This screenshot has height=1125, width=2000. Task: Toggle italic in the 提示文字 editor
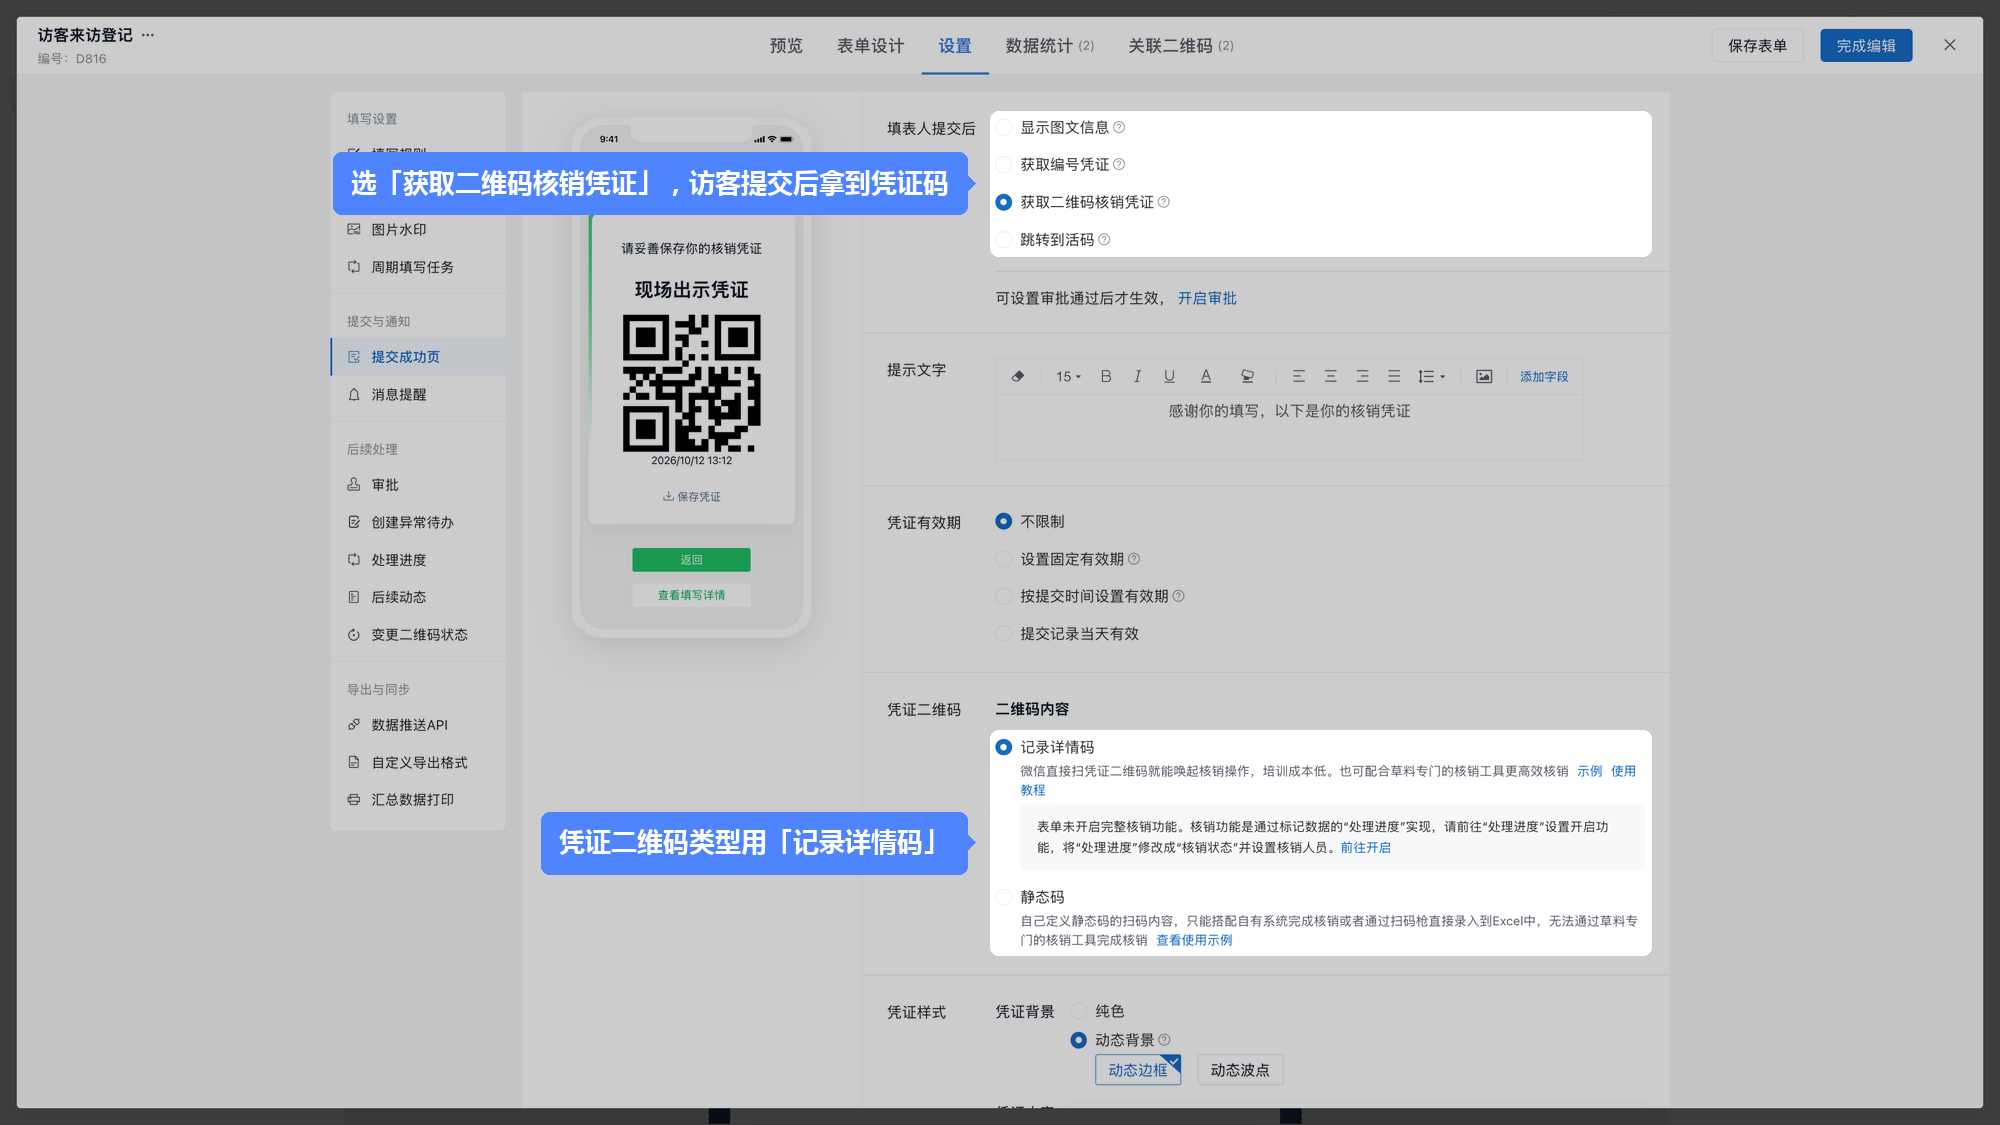point(1137,377)
